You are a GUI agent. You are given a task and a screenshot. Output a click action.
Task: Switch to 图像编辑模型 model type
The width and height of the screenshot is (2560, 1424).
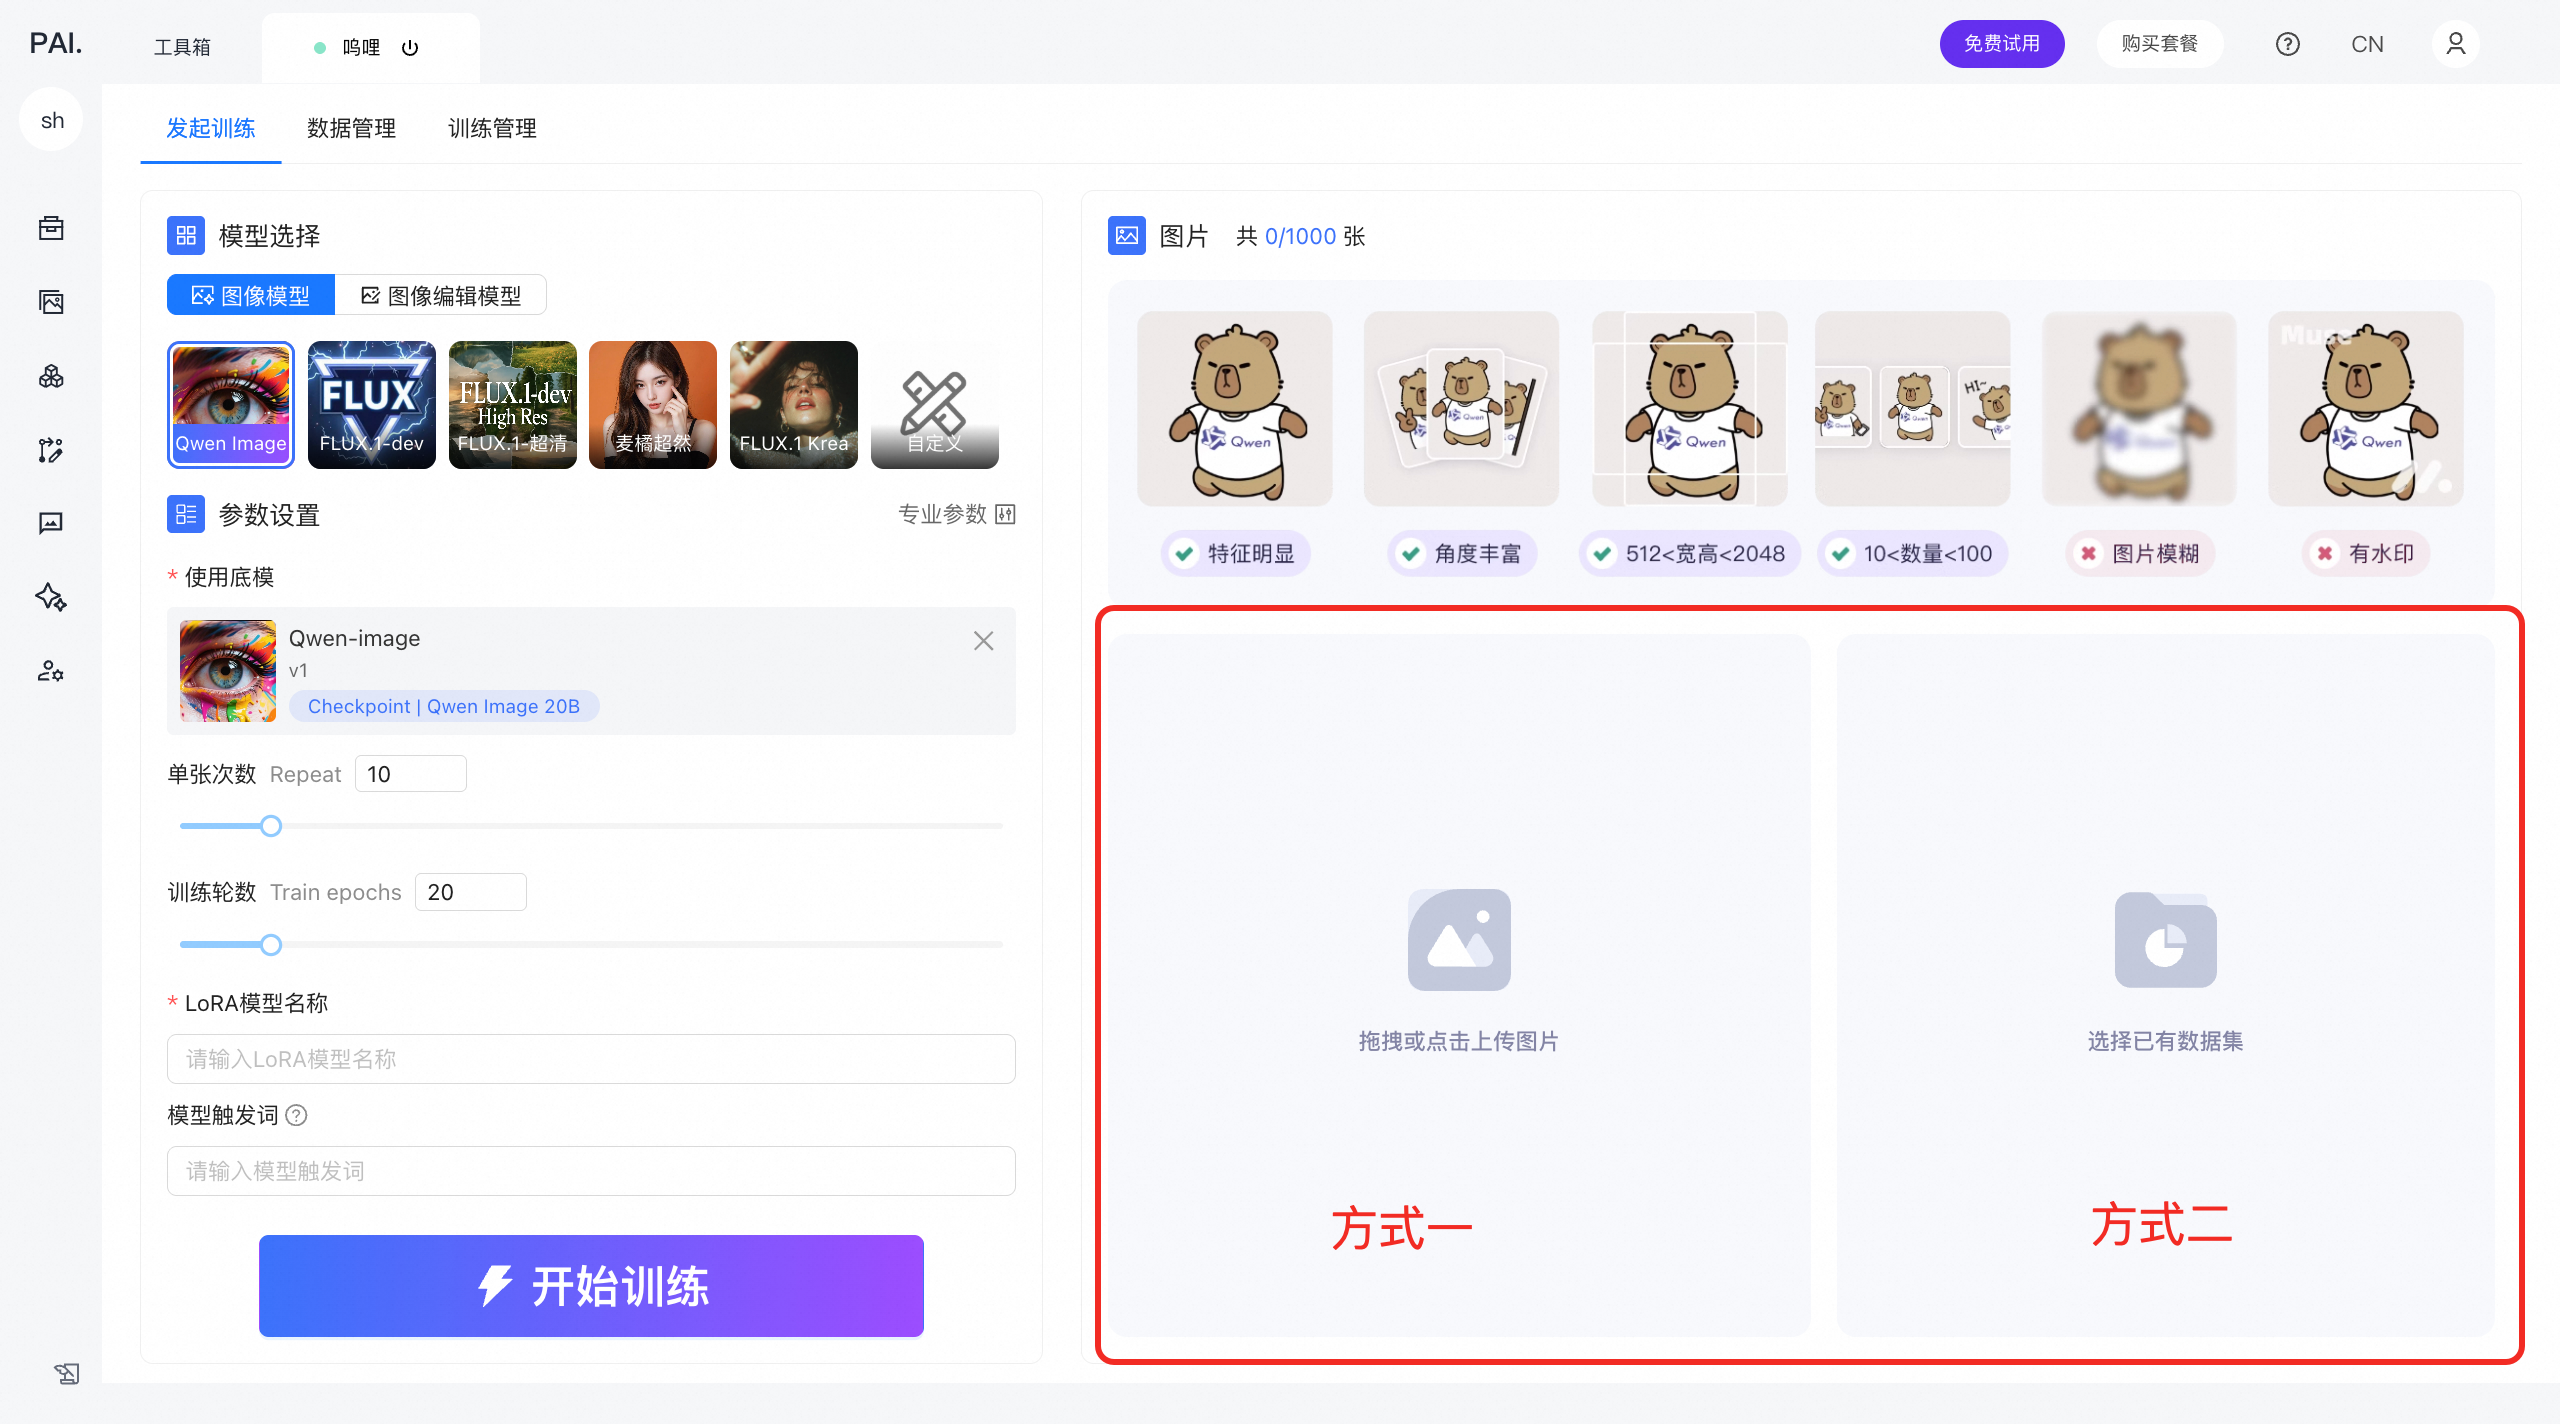441,296
